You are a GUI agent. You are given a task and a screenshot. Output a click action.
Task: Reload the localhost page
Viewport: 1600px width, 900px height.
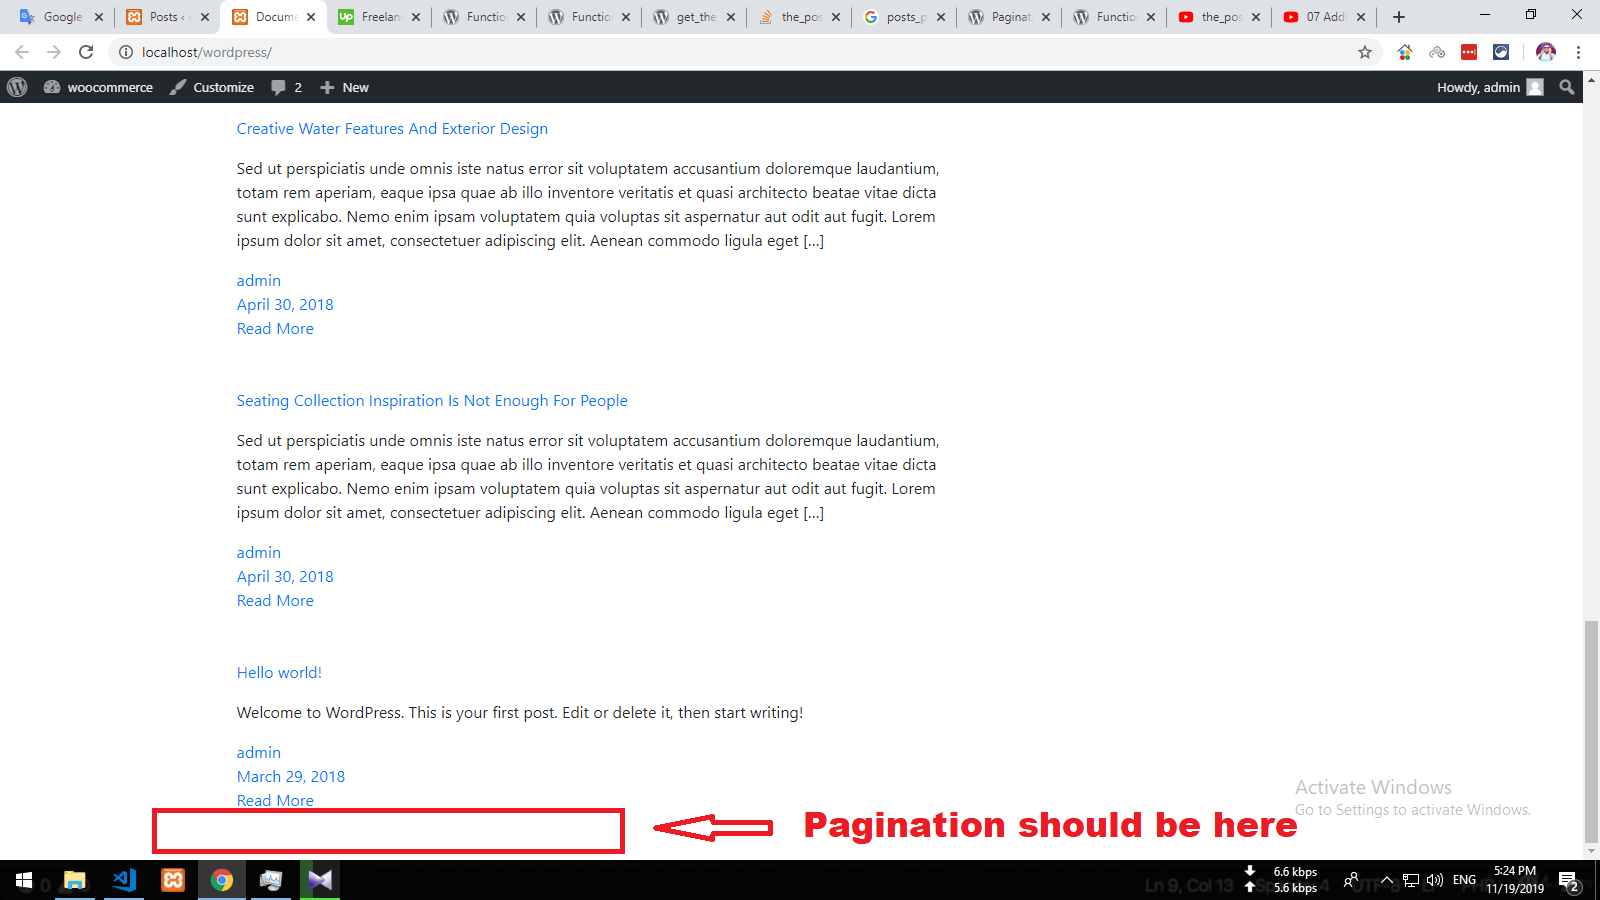(86, 52)
